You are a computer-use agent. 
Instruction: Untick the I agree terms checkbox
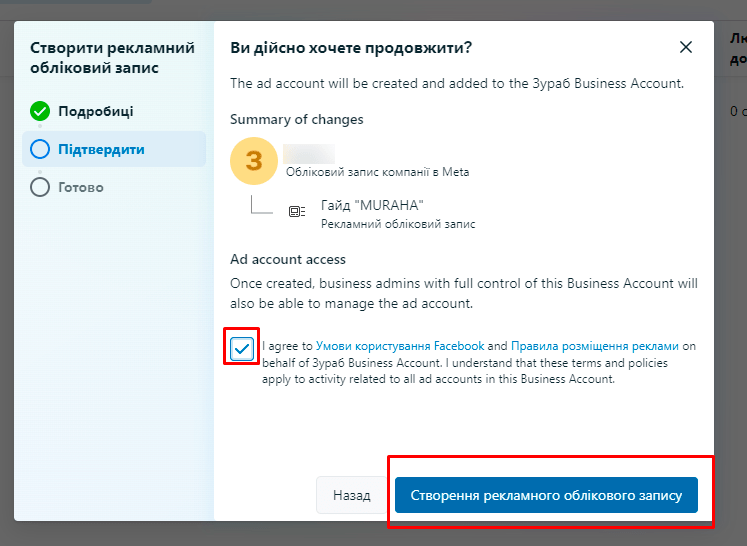coord(242,349)
